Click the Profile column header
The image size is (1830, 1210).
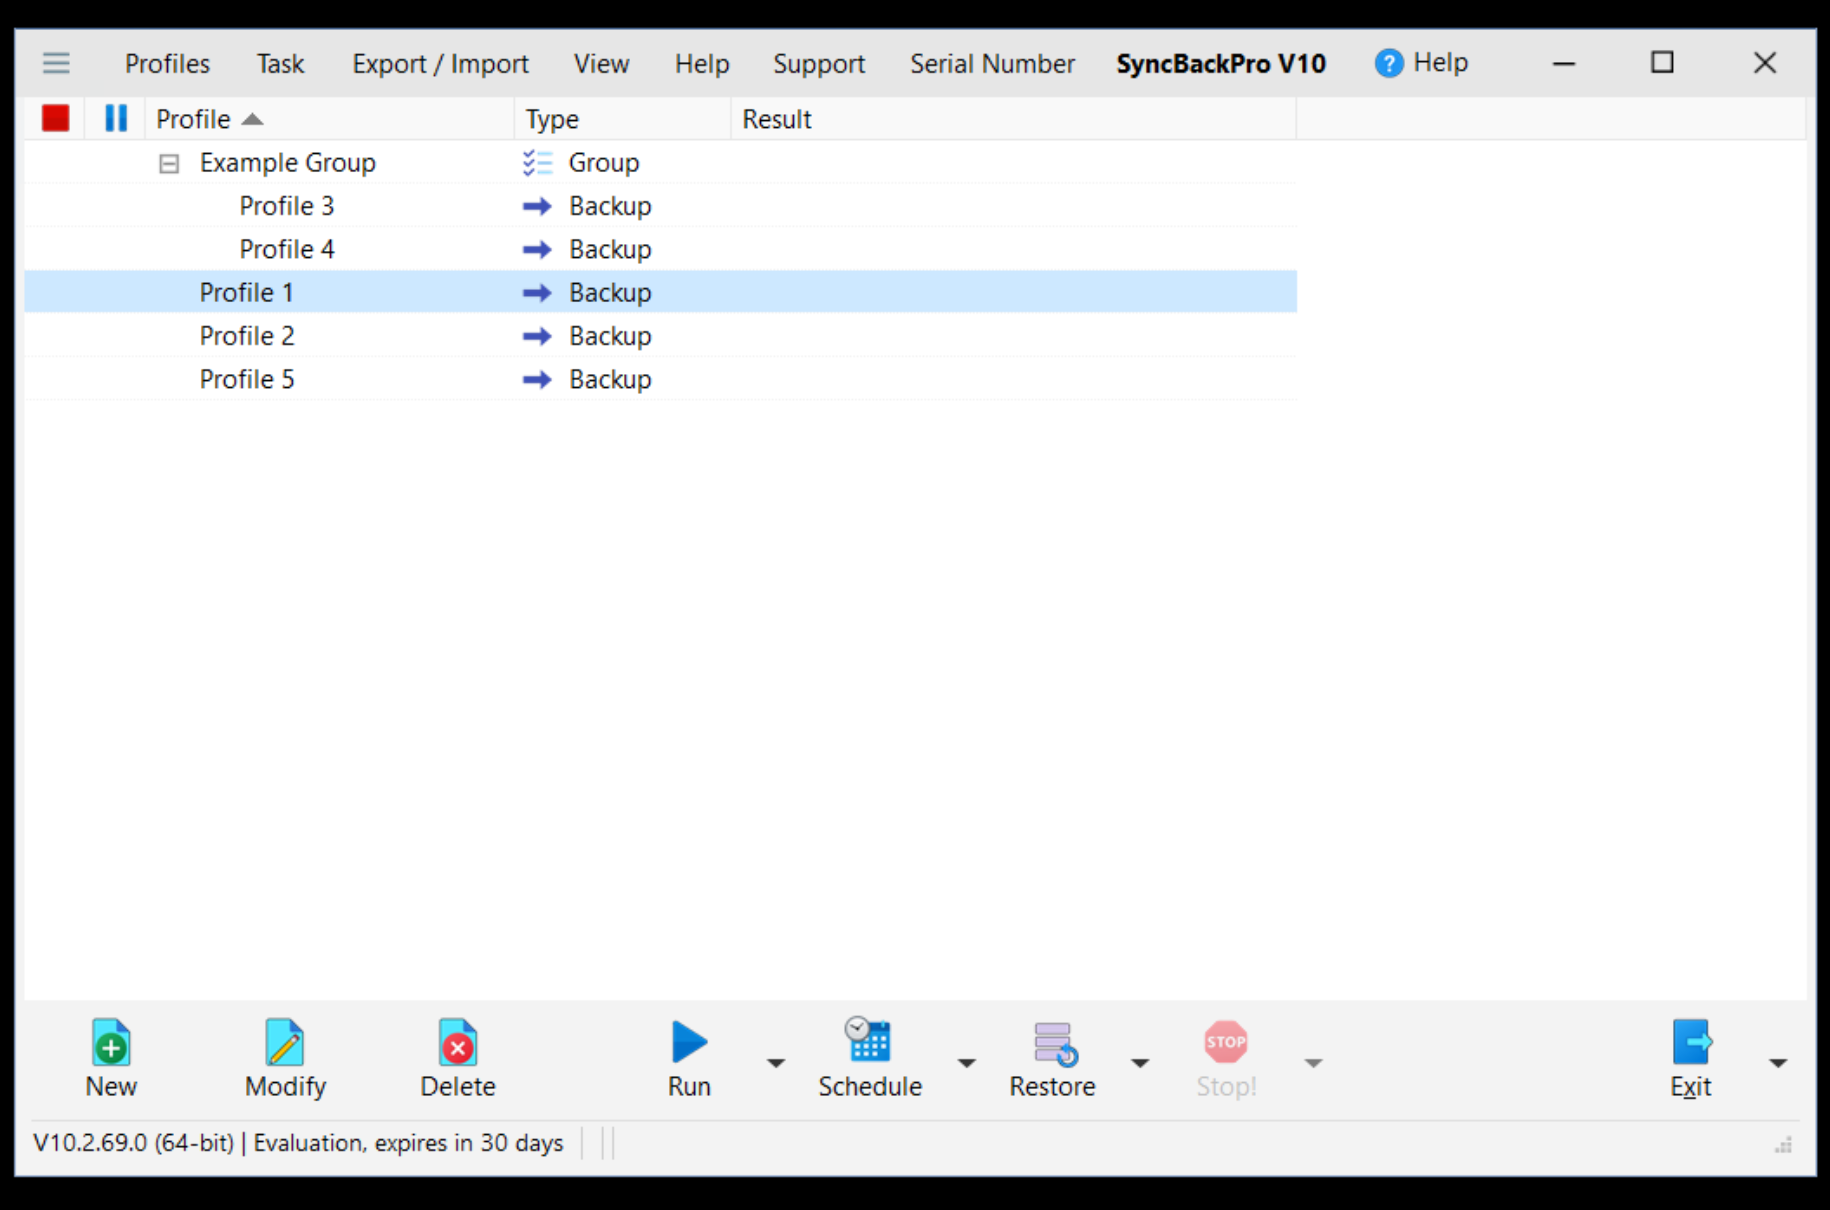click(330, 119)
